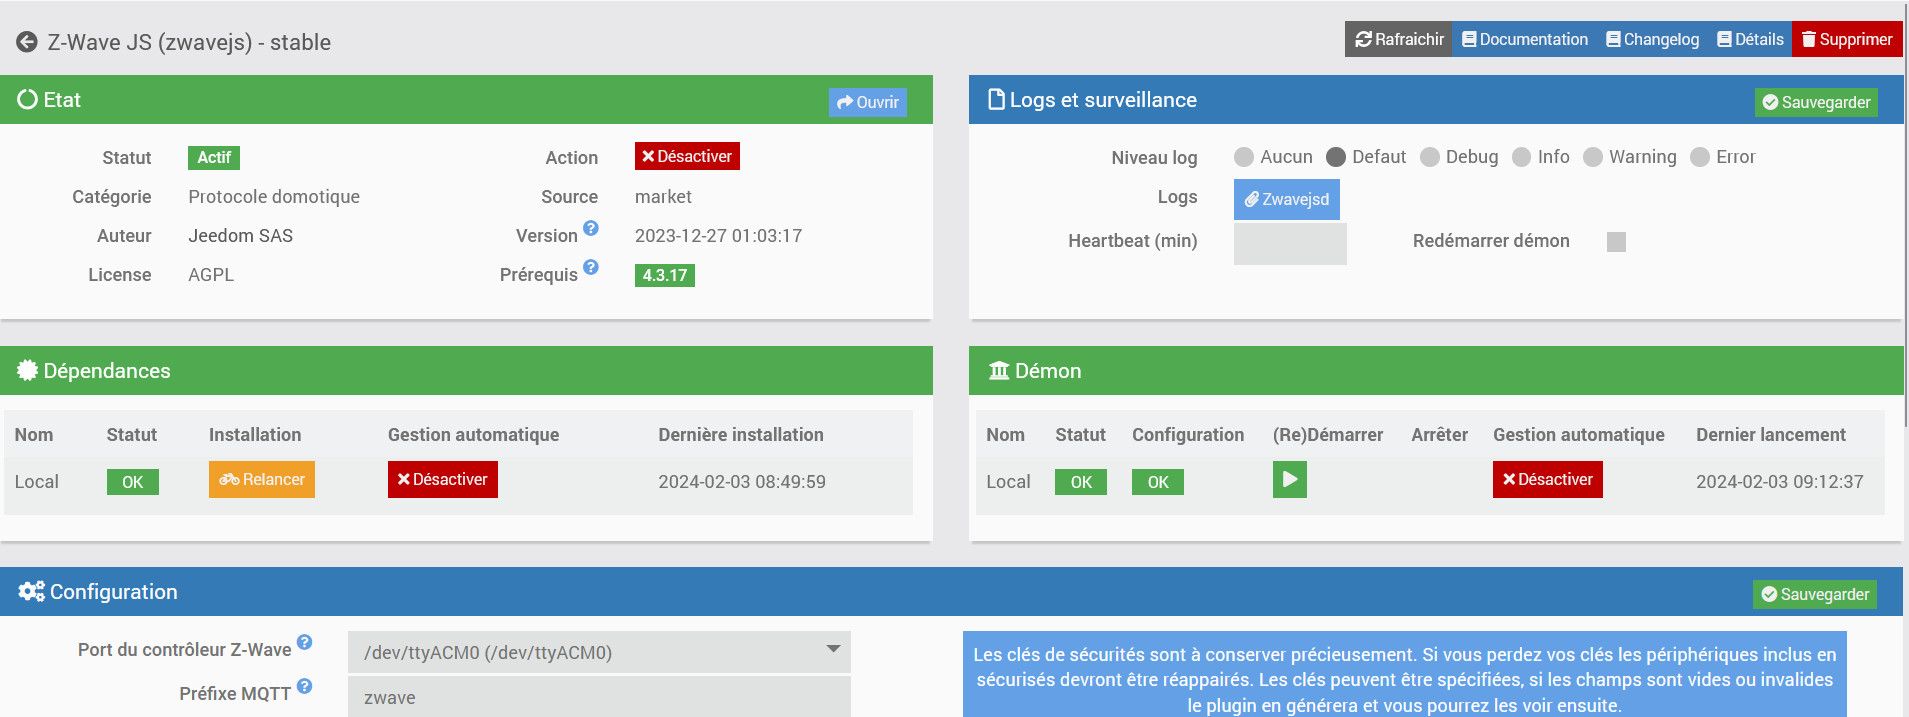Click the 4.3.17 prerequisite version badge
The height and width of the screenshot is (717, 1909).
pyautogui.click(x=665, y=275)
